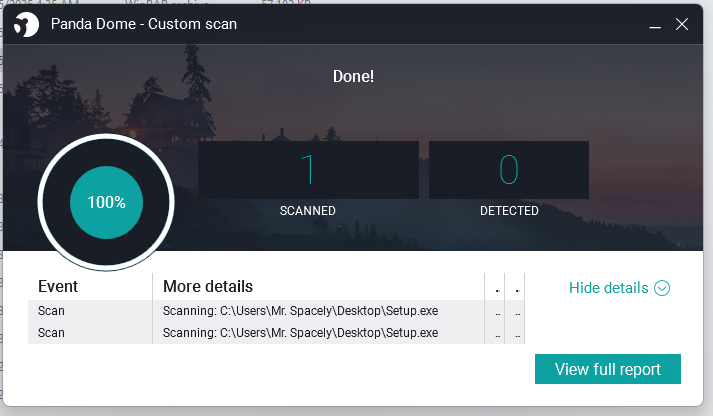Click the 100% progress circle
The width and height of the screenshot is (713, 416).
pos(106,202)
